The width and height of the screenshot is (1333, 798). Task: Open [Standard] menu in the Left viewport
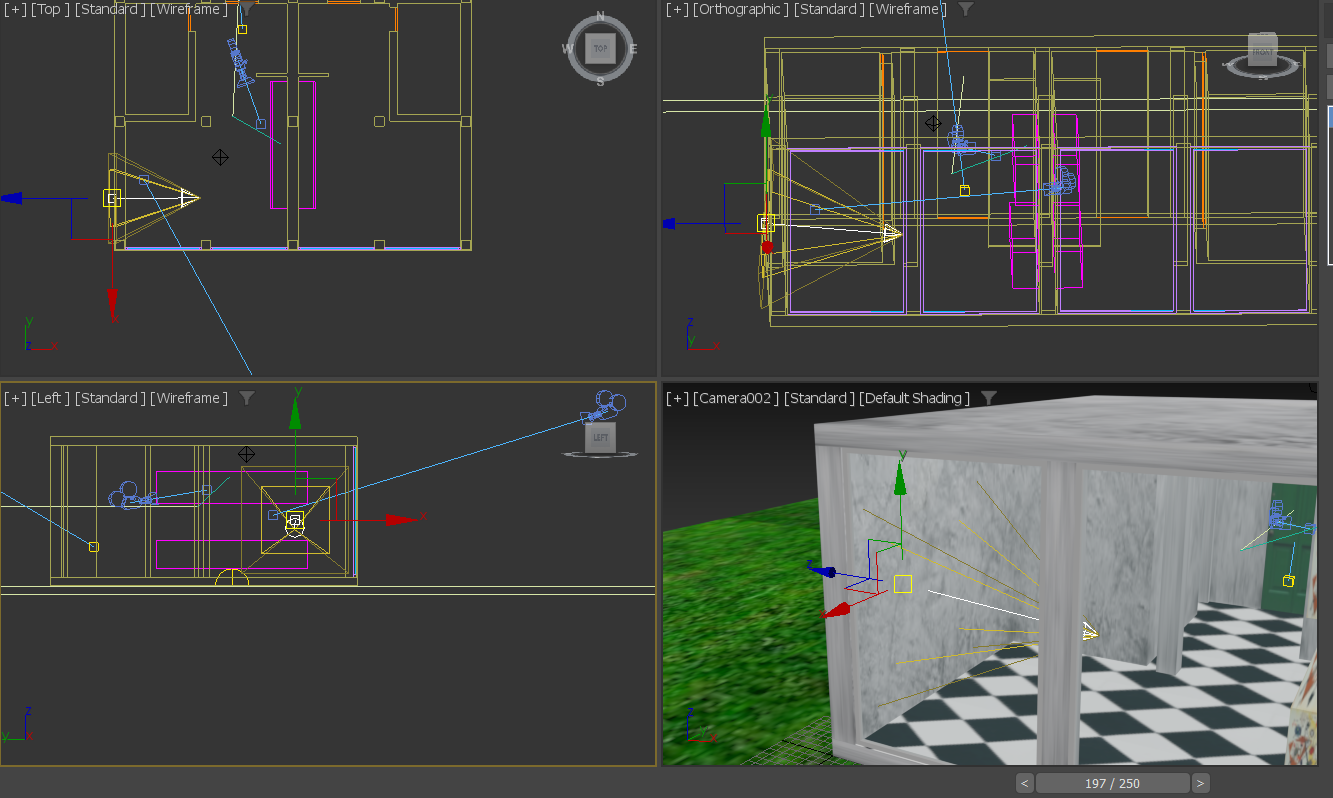pyautogui.click(x=110, y=398)
